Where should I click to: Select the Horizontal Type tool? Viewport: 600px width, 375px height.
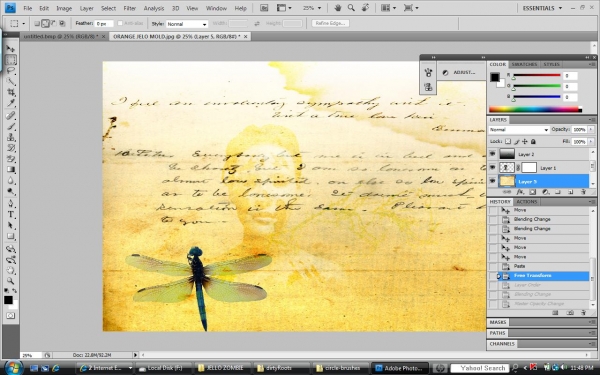pos(11,214)
